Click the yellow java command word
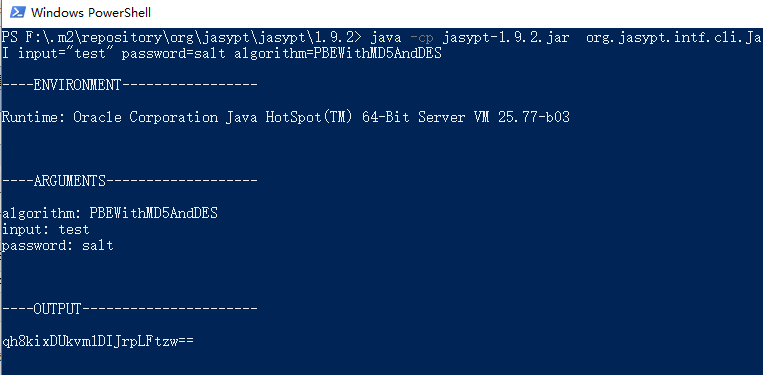This screenshot has width=763, height=375. pos(386,38)
